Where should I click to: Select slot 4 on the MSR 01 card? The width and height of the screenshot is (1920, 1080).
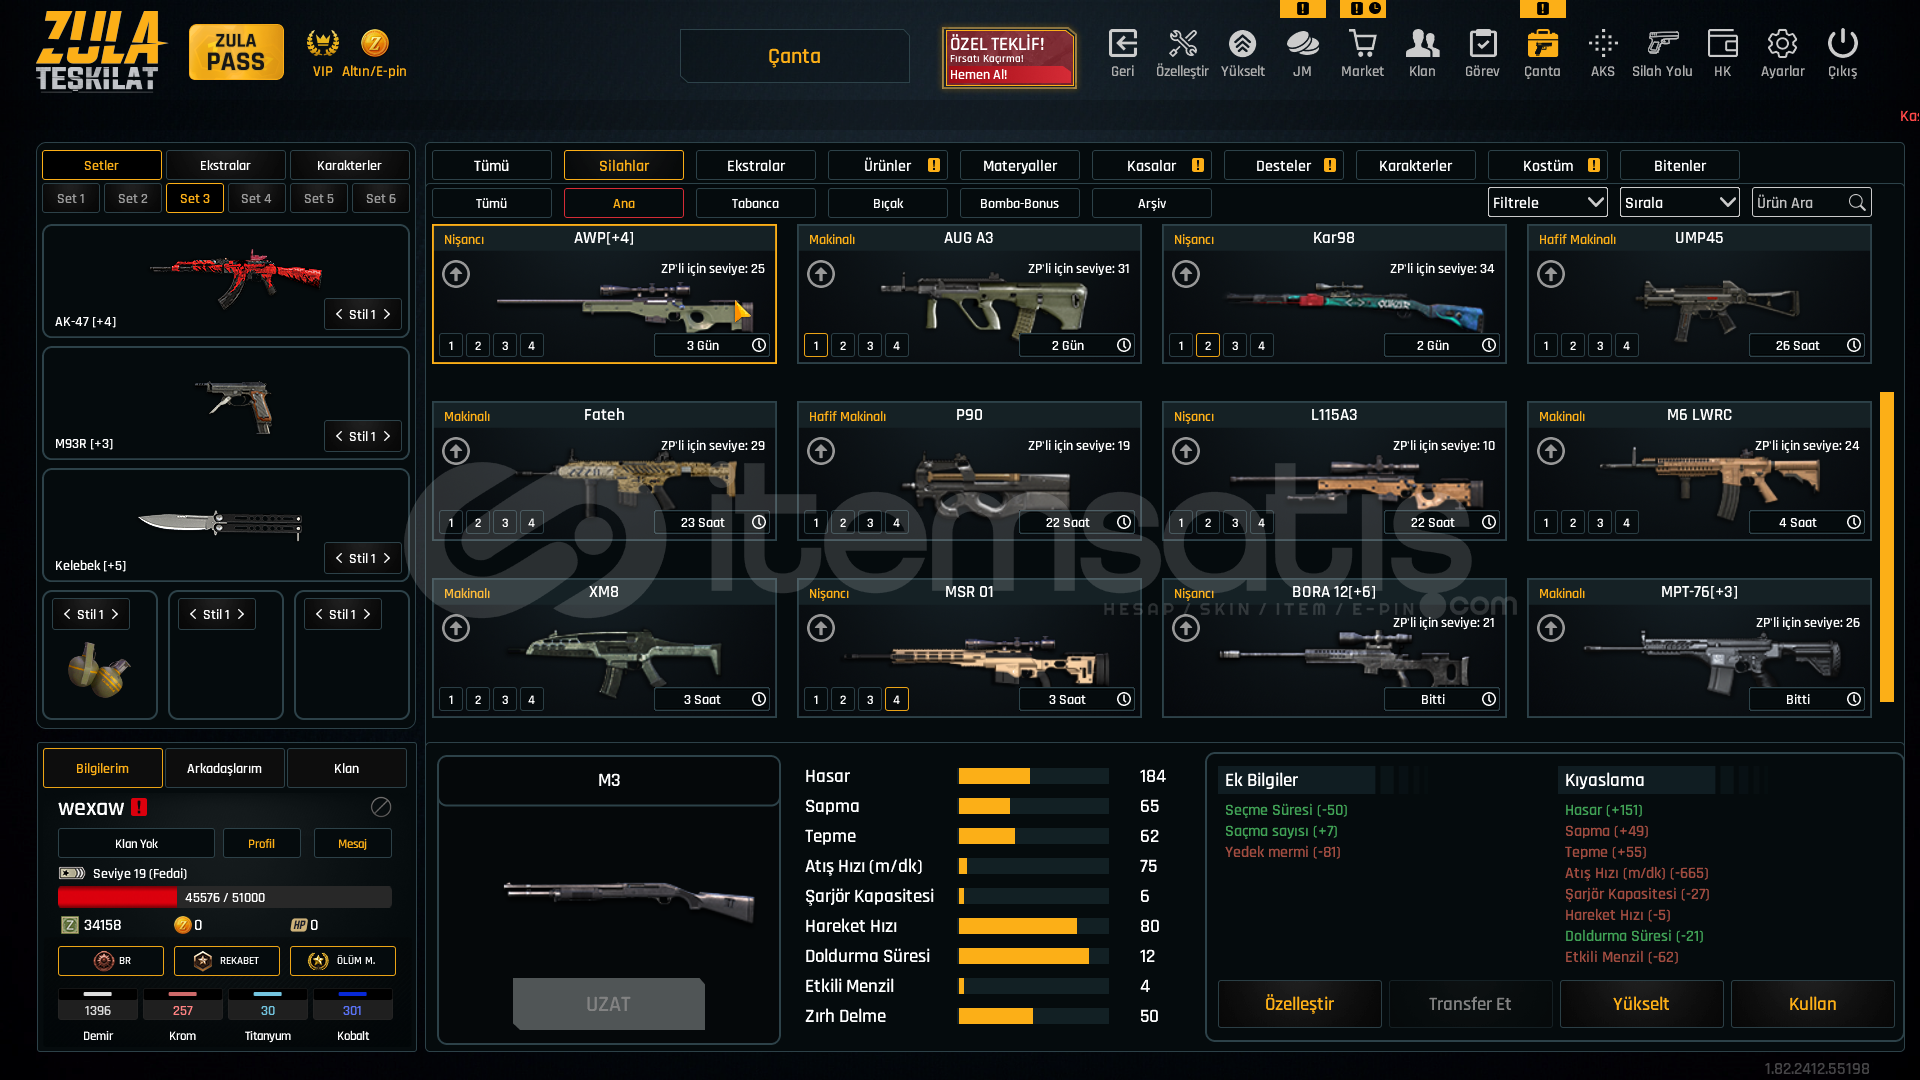(x=897, y=700)
